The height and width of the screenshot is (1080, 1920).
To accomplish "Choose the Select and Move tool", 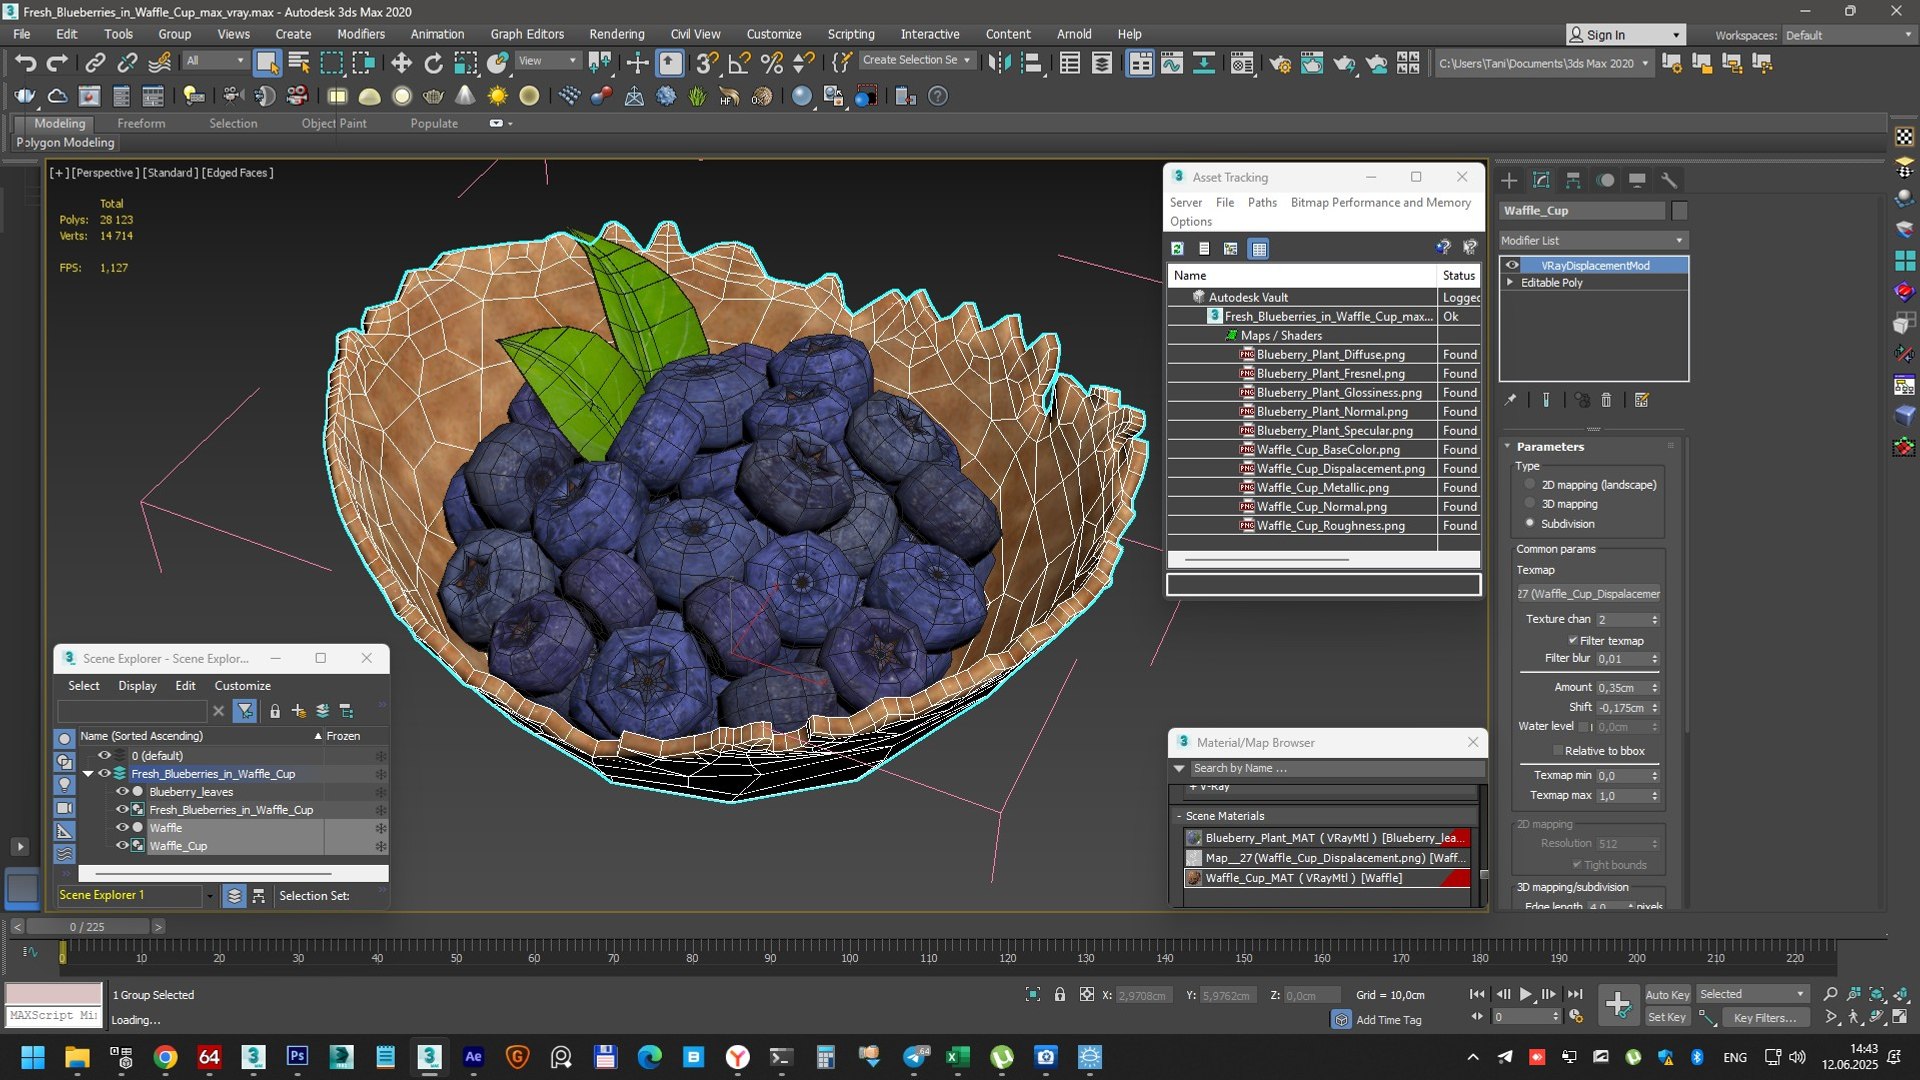I will pos(401,63).
